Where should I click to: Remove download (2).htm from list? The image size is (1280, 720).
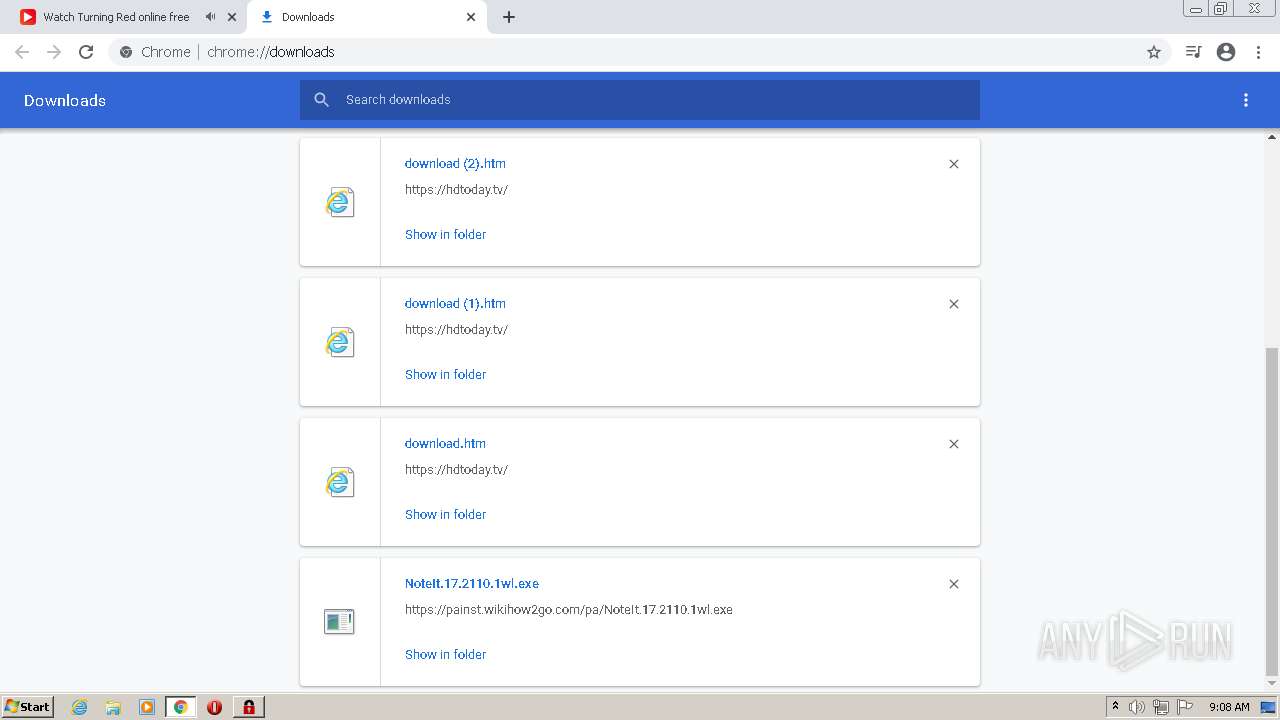tap(954, 164)
